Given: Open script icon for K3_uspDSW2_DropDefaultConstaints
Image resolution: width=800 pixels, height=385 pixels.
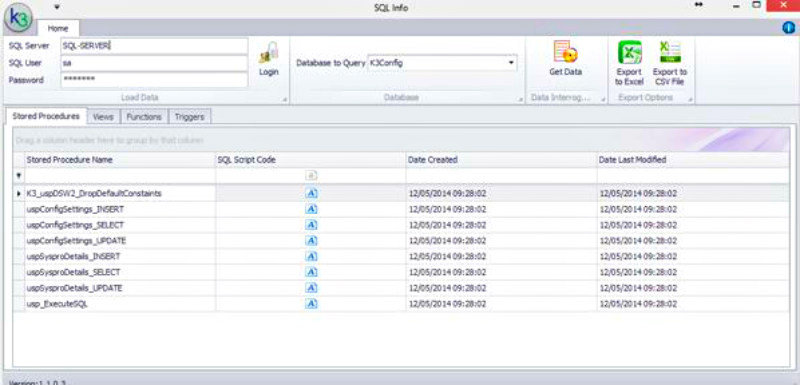Looking at the screenshot, I should 311,193.
